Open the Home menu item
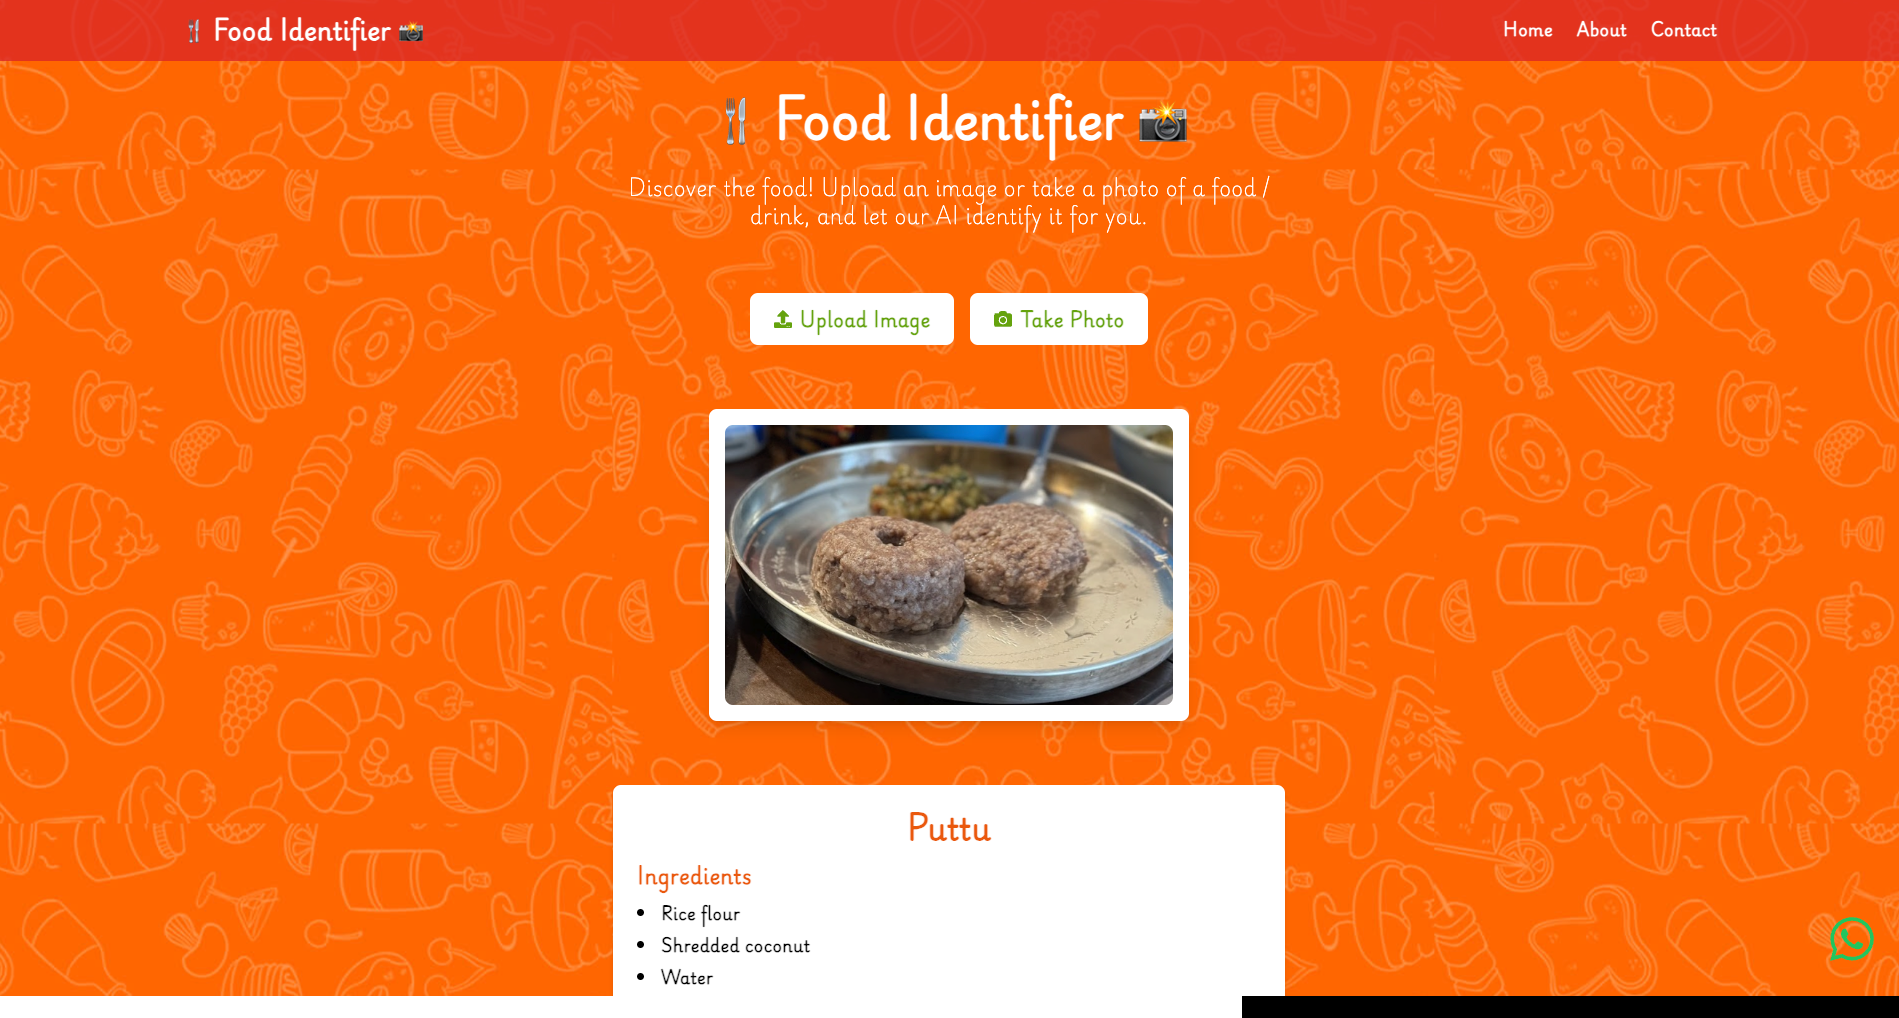 1527,30
